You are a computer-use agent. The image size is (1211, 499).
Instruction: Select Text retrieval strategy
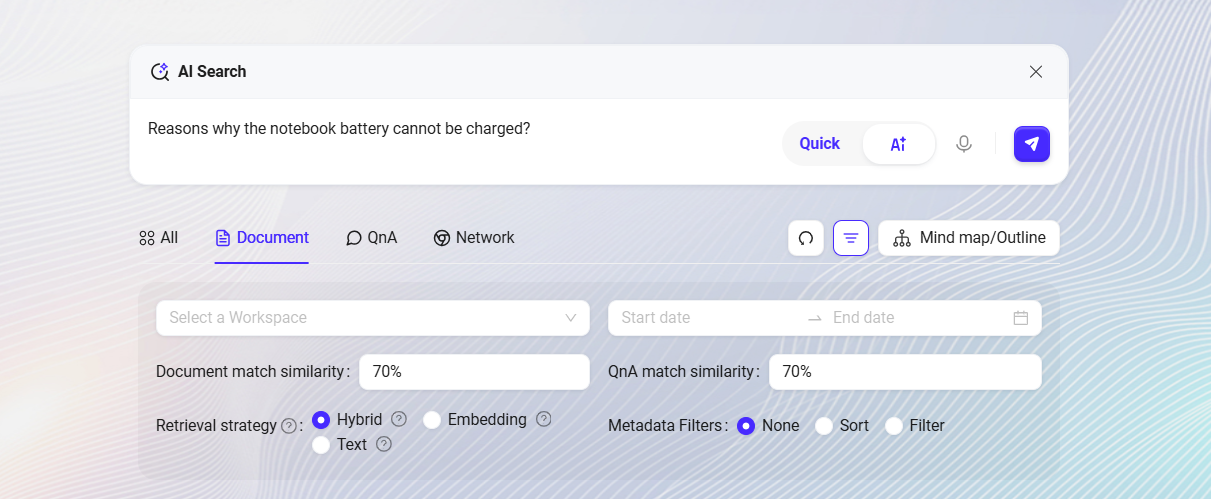pyautogui.click(x=321, y=445)
